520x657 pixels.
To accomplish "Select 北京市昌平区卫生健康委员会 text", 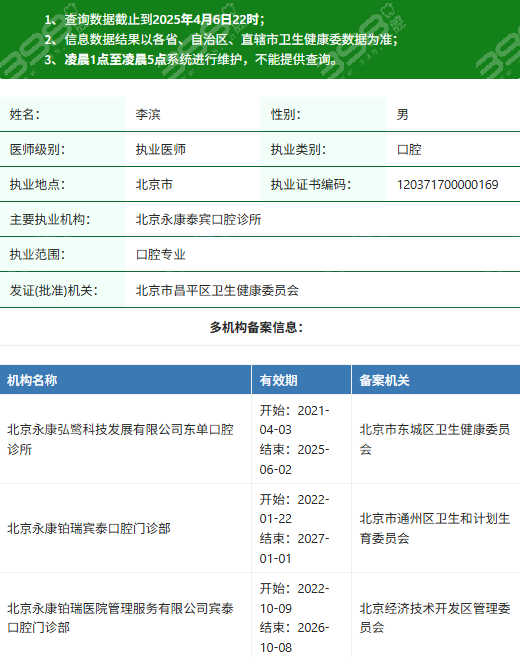I will coord(217,290).
